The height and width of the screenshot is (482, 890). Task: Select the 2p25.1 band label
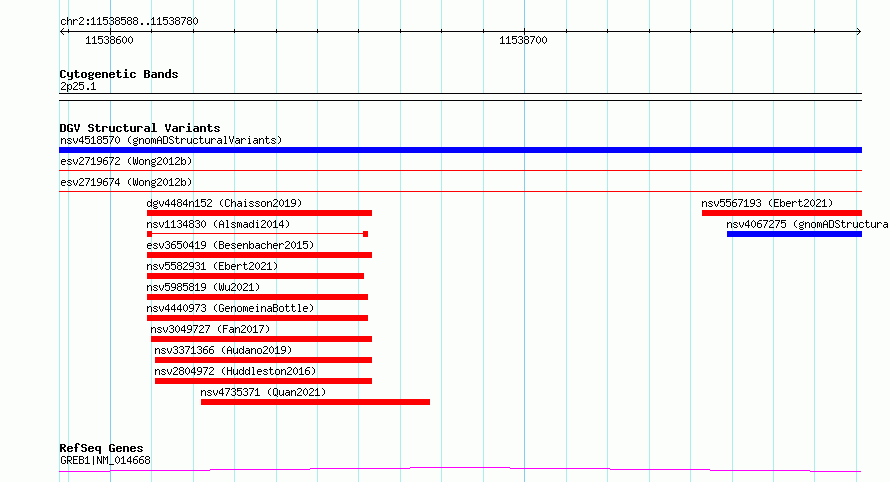coord(78,86)
